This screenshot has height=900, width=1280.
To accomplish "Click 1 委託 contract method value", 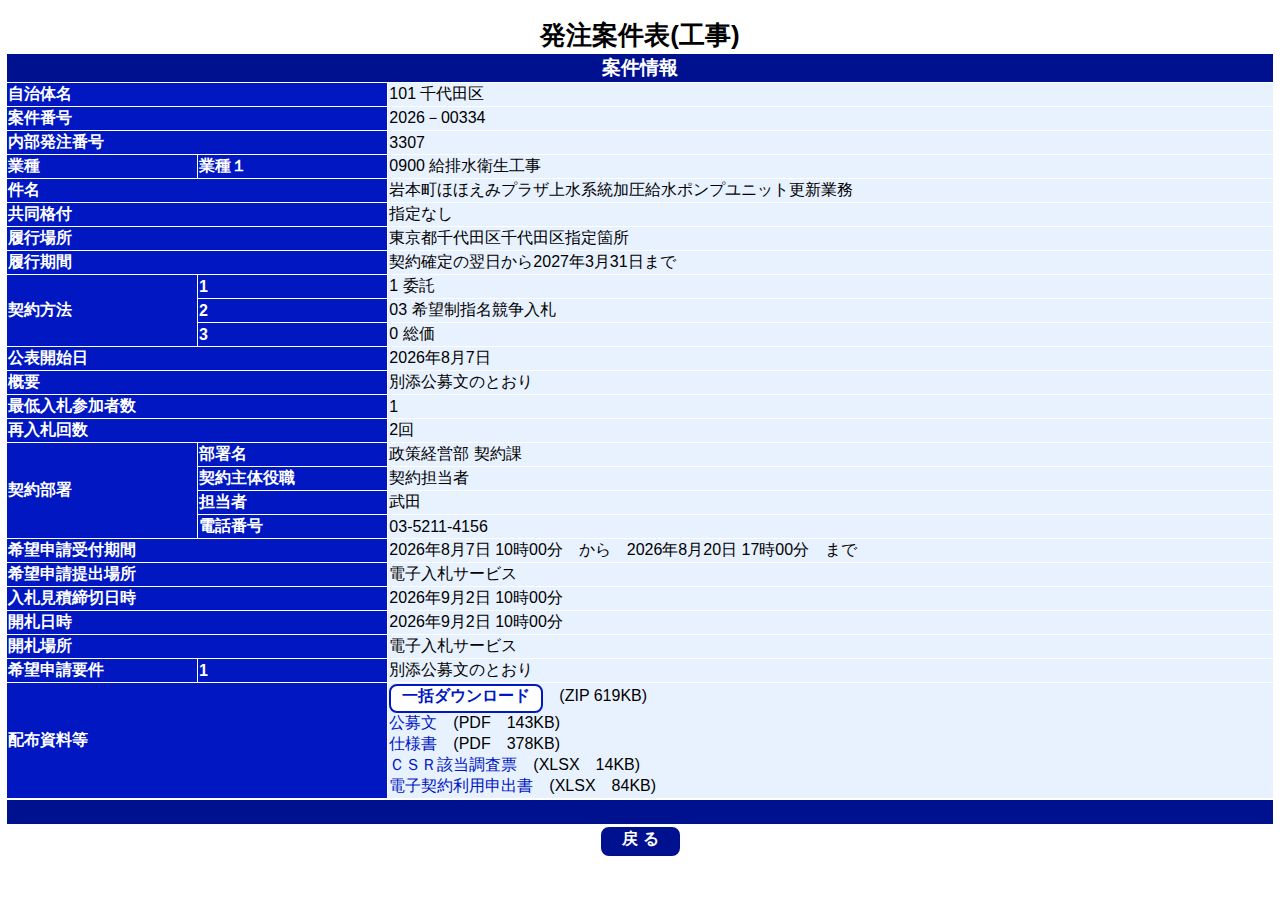I will click(412, 286).
